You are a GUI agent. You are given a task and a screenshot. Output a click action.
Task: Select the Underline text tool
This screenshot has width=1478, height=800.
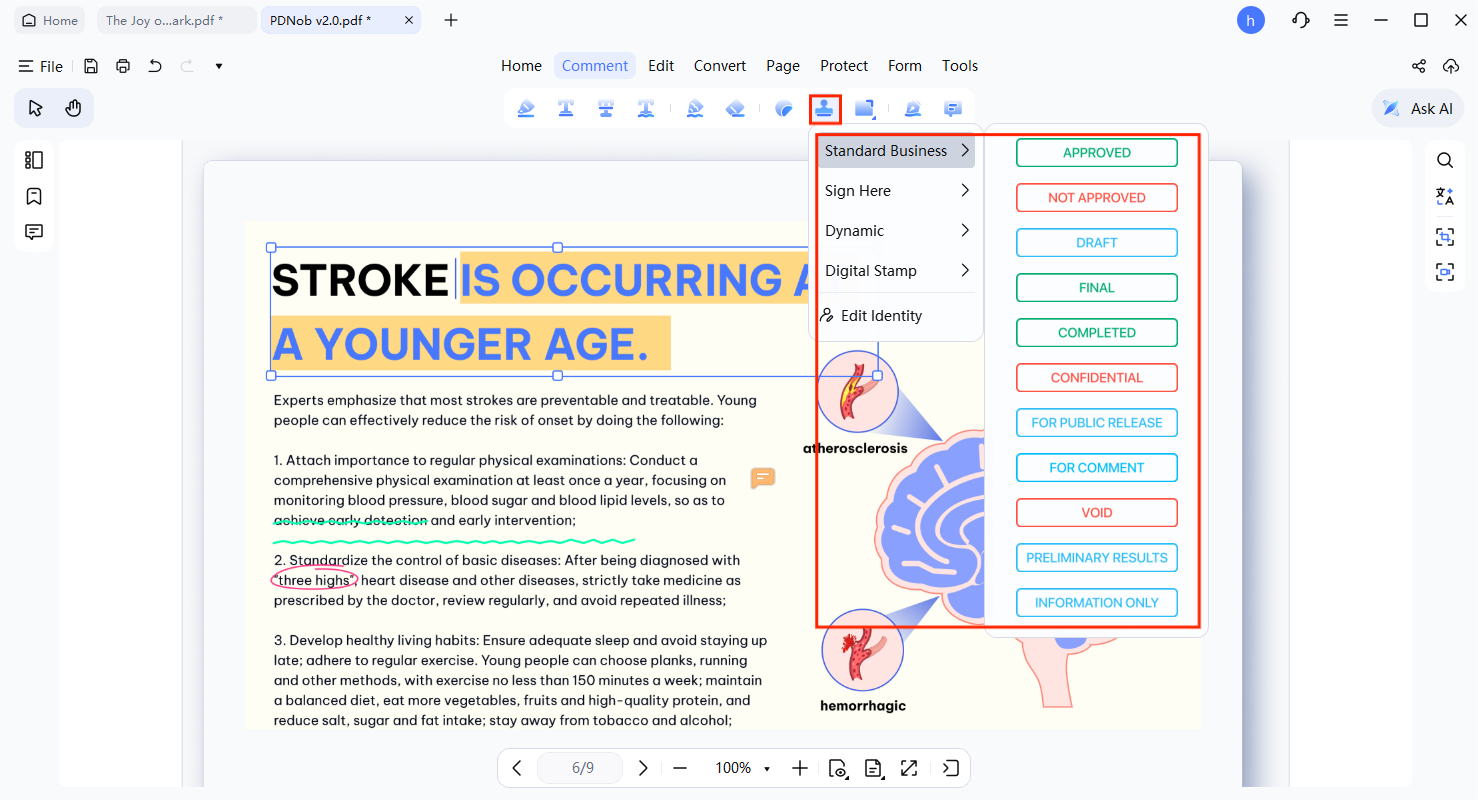(x=566, y=109)
